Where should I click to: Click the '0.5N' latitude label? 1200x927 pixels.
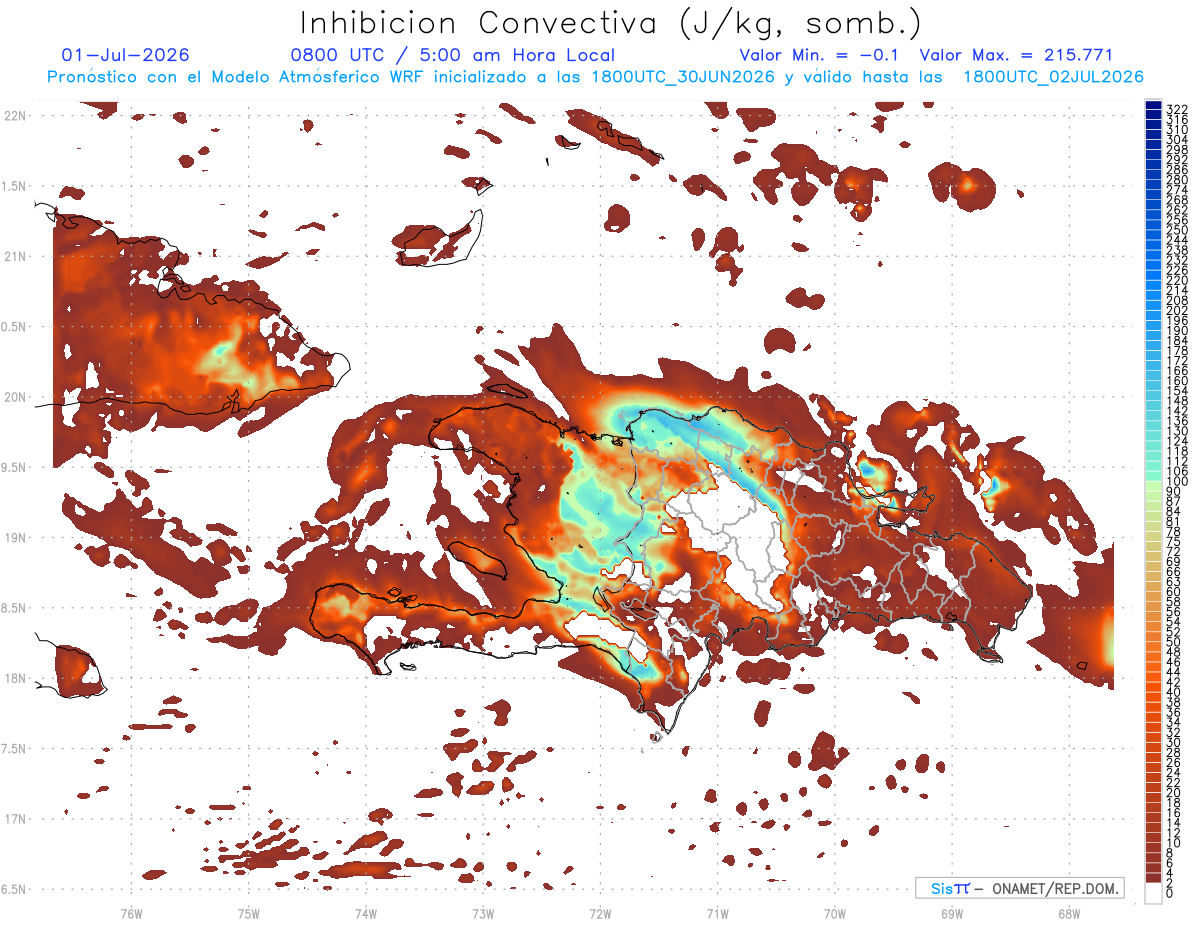click(x=14, y=327)
